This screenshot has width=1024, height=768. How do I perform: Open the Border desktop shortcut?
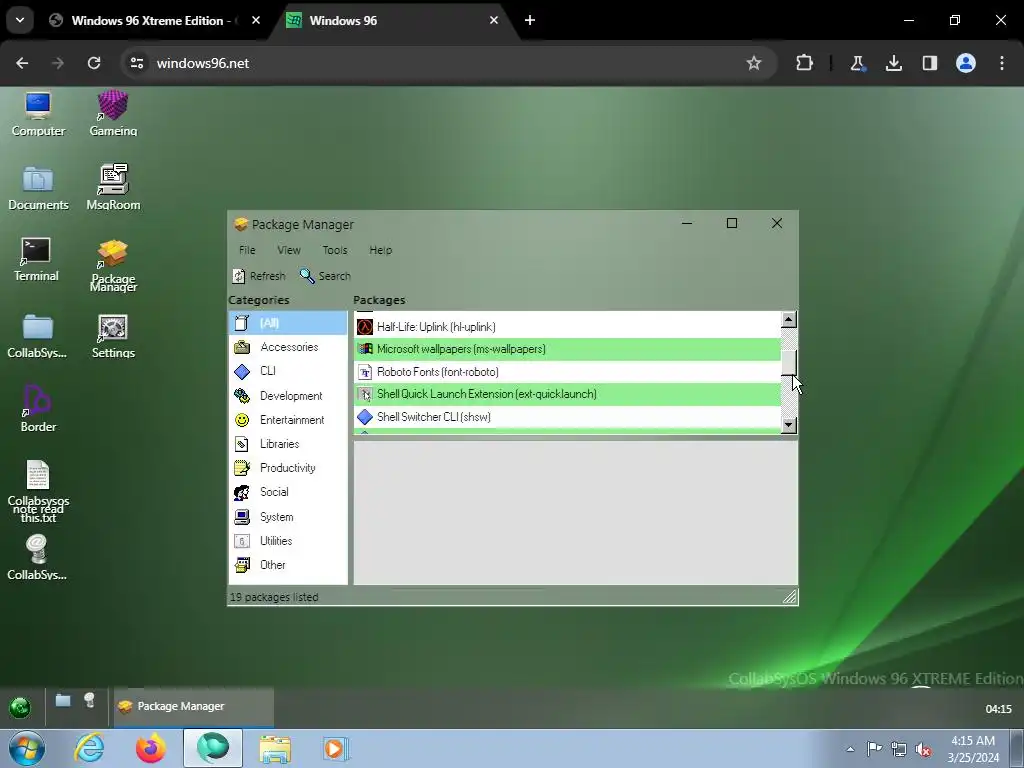[x=38, y=409]
